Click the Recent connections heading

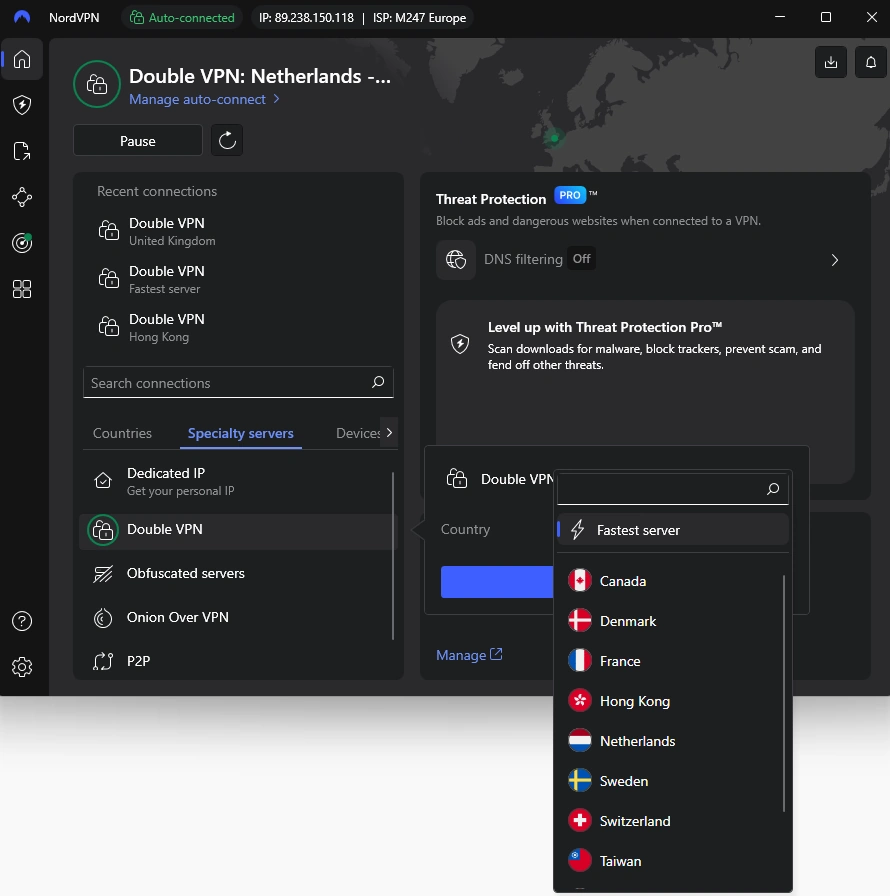point(157,191)
